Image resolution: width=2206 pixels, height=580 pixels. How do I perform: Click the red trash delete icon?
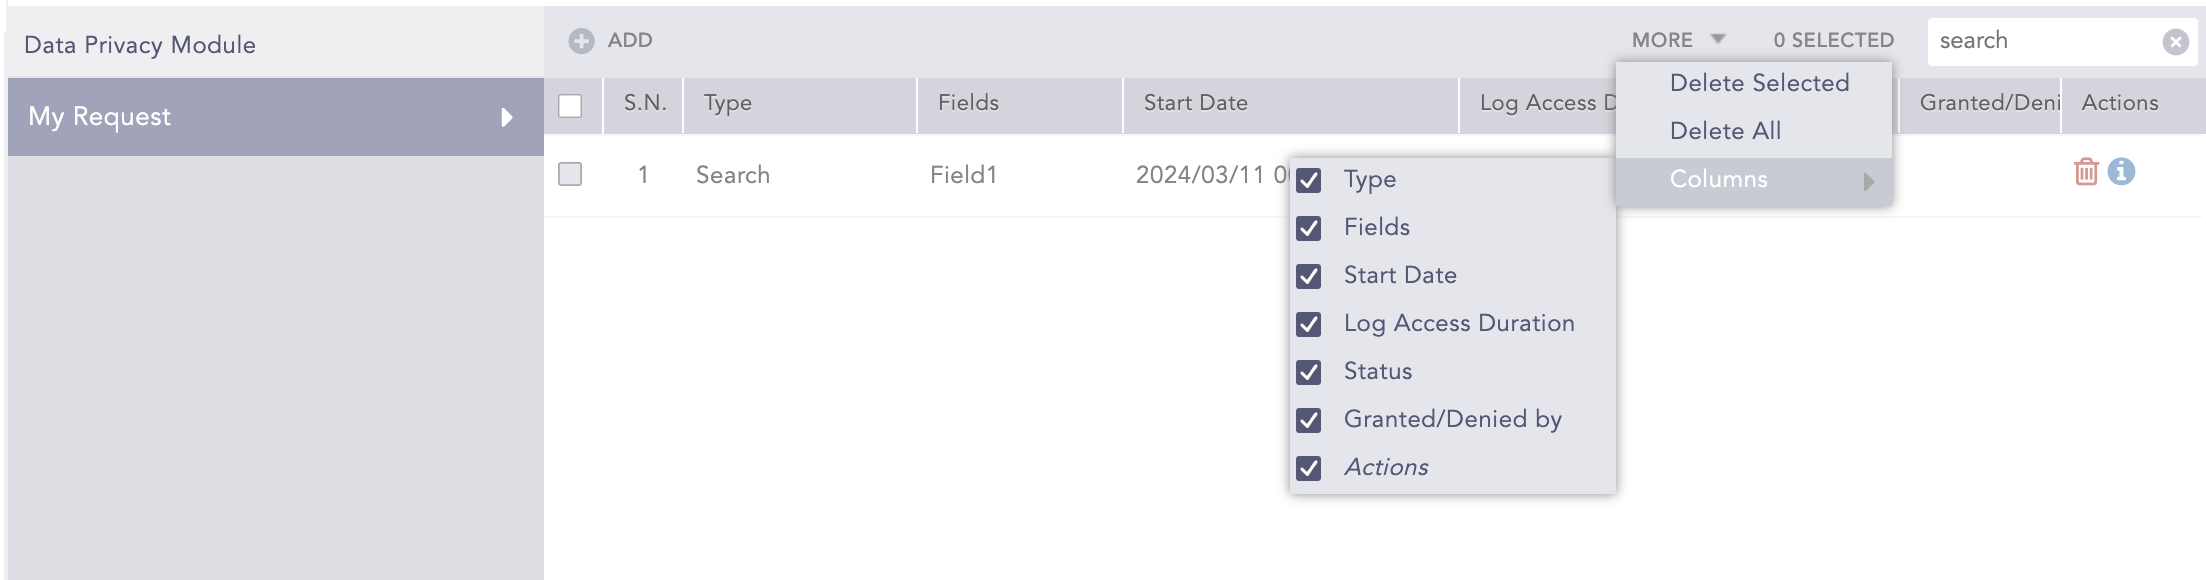coord(2086,172)
